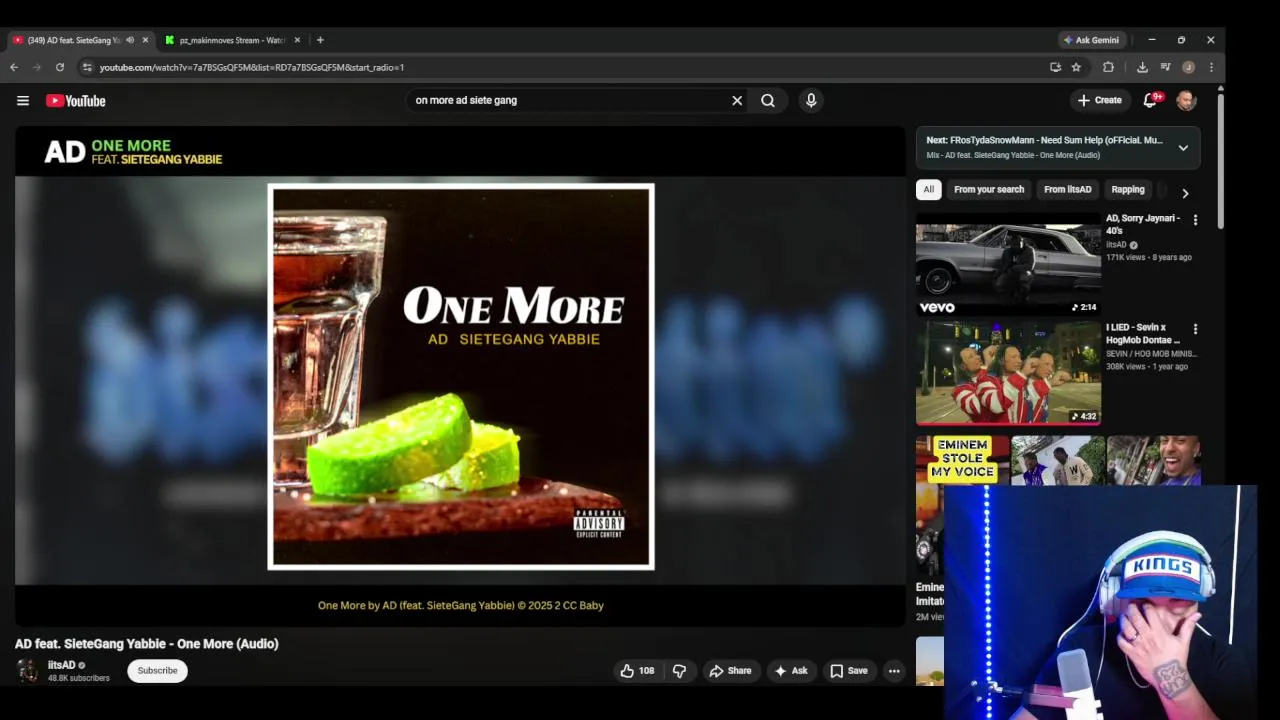
Task: Go to YouTube home via logo
Action: click(75, 100)
